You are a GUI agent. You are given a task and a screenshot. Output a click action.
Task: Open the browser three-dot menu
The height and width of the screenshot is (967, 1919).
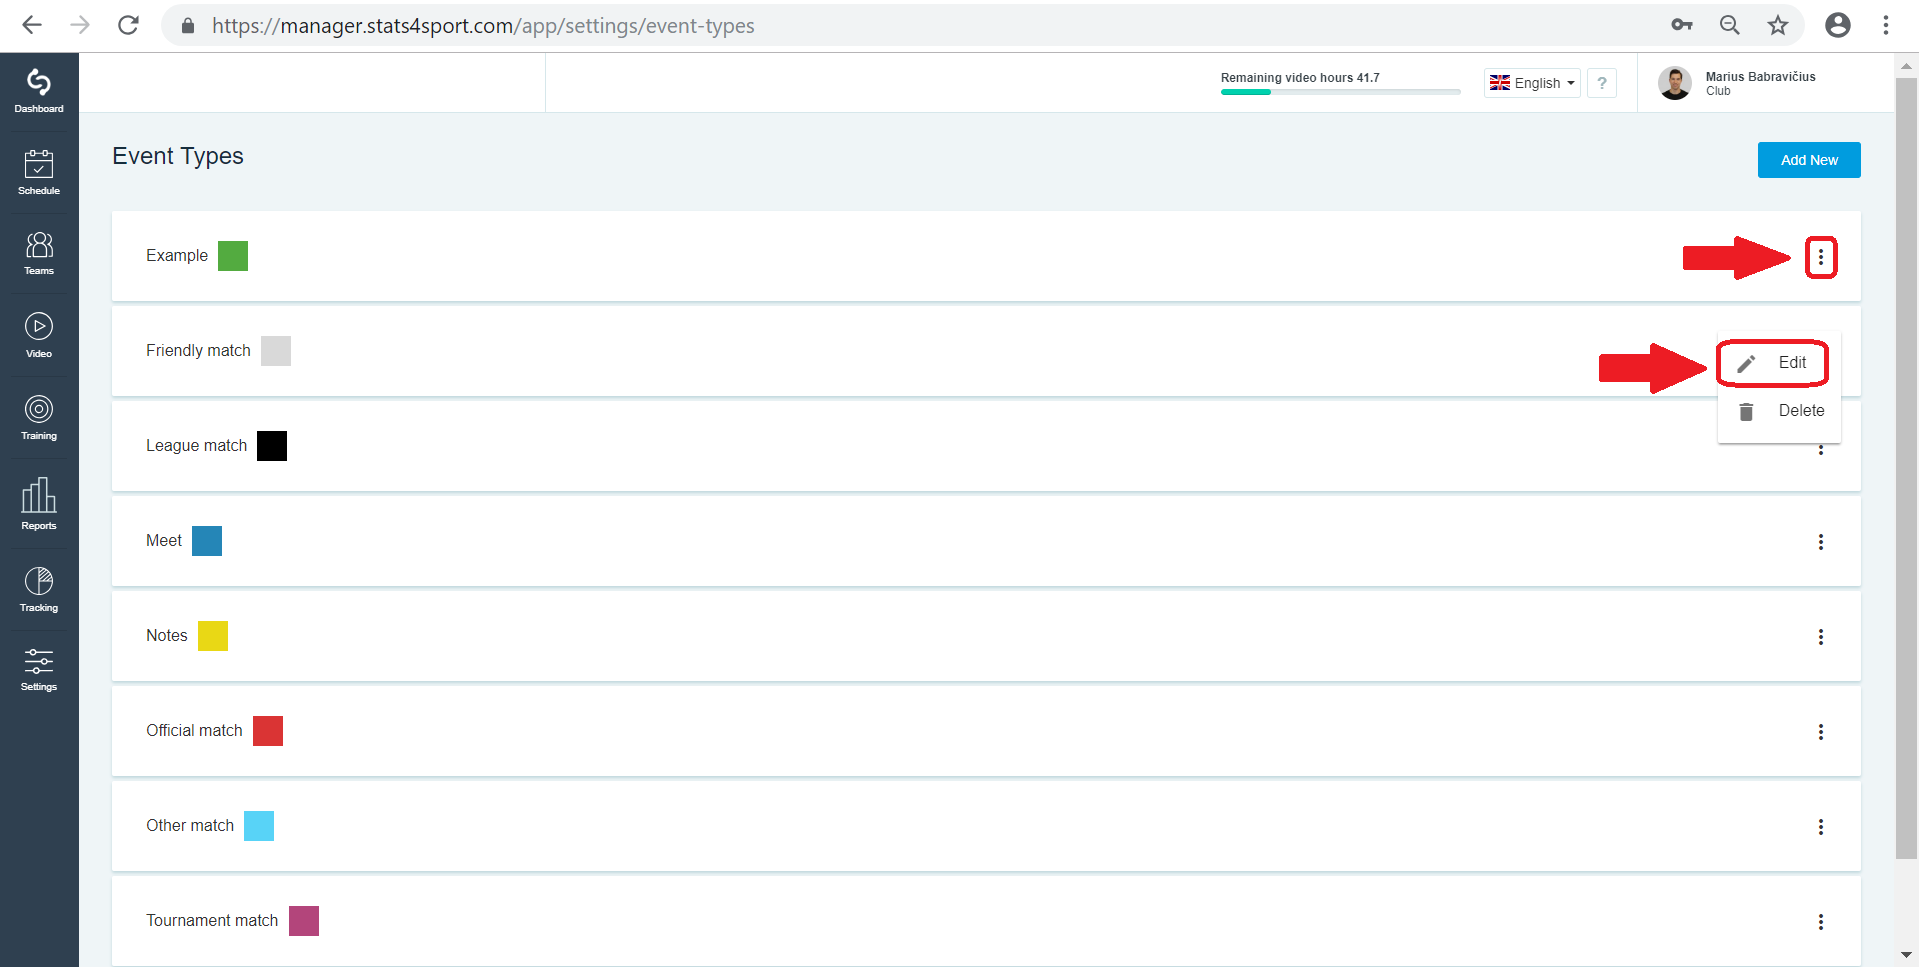(x=1886, y=25)
